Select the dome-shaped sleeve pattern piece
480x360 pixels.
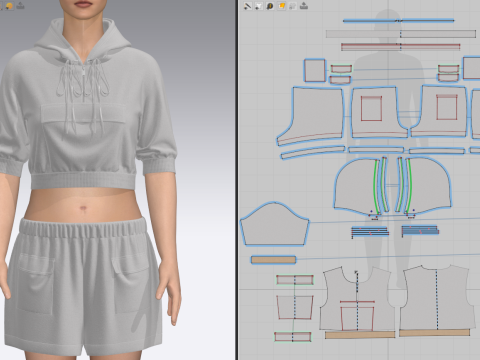[x=275, y=224]
